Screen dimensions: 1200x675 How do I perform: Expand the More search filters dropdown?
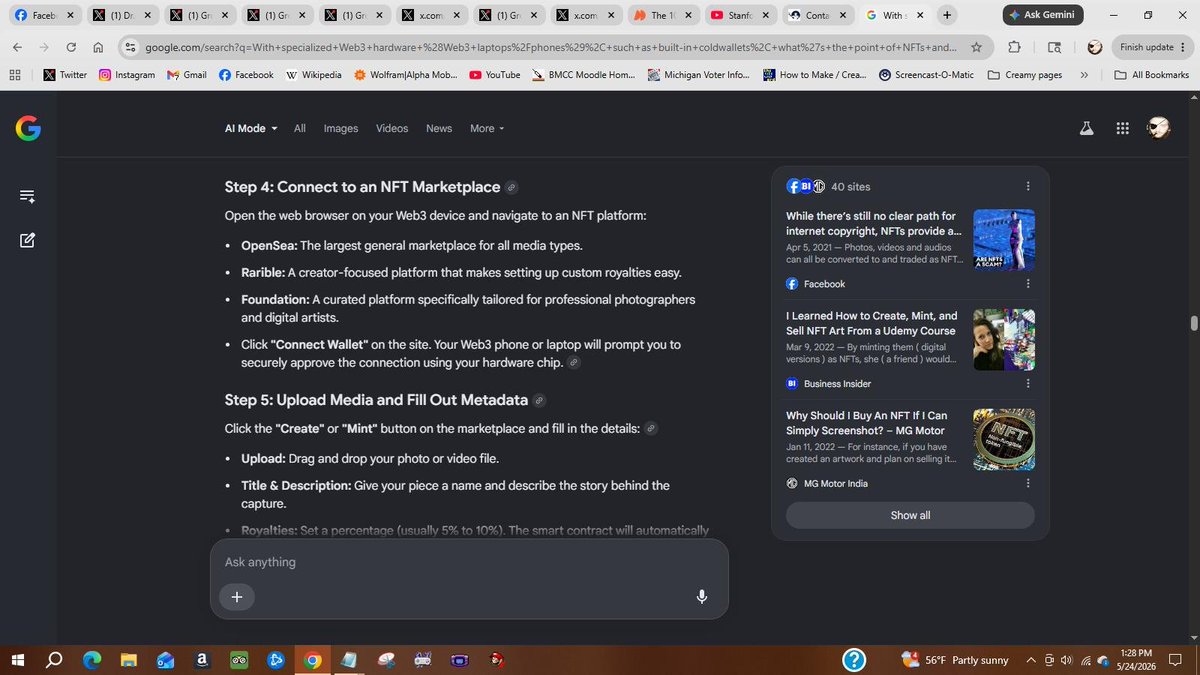point(487,128)
